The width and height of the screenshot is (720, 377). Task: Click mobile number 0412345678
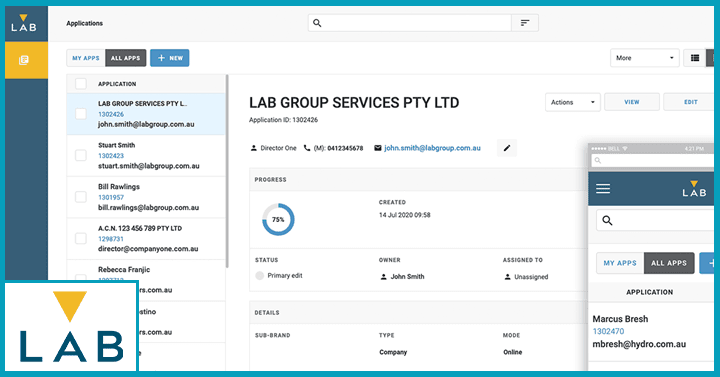point(345,148)
